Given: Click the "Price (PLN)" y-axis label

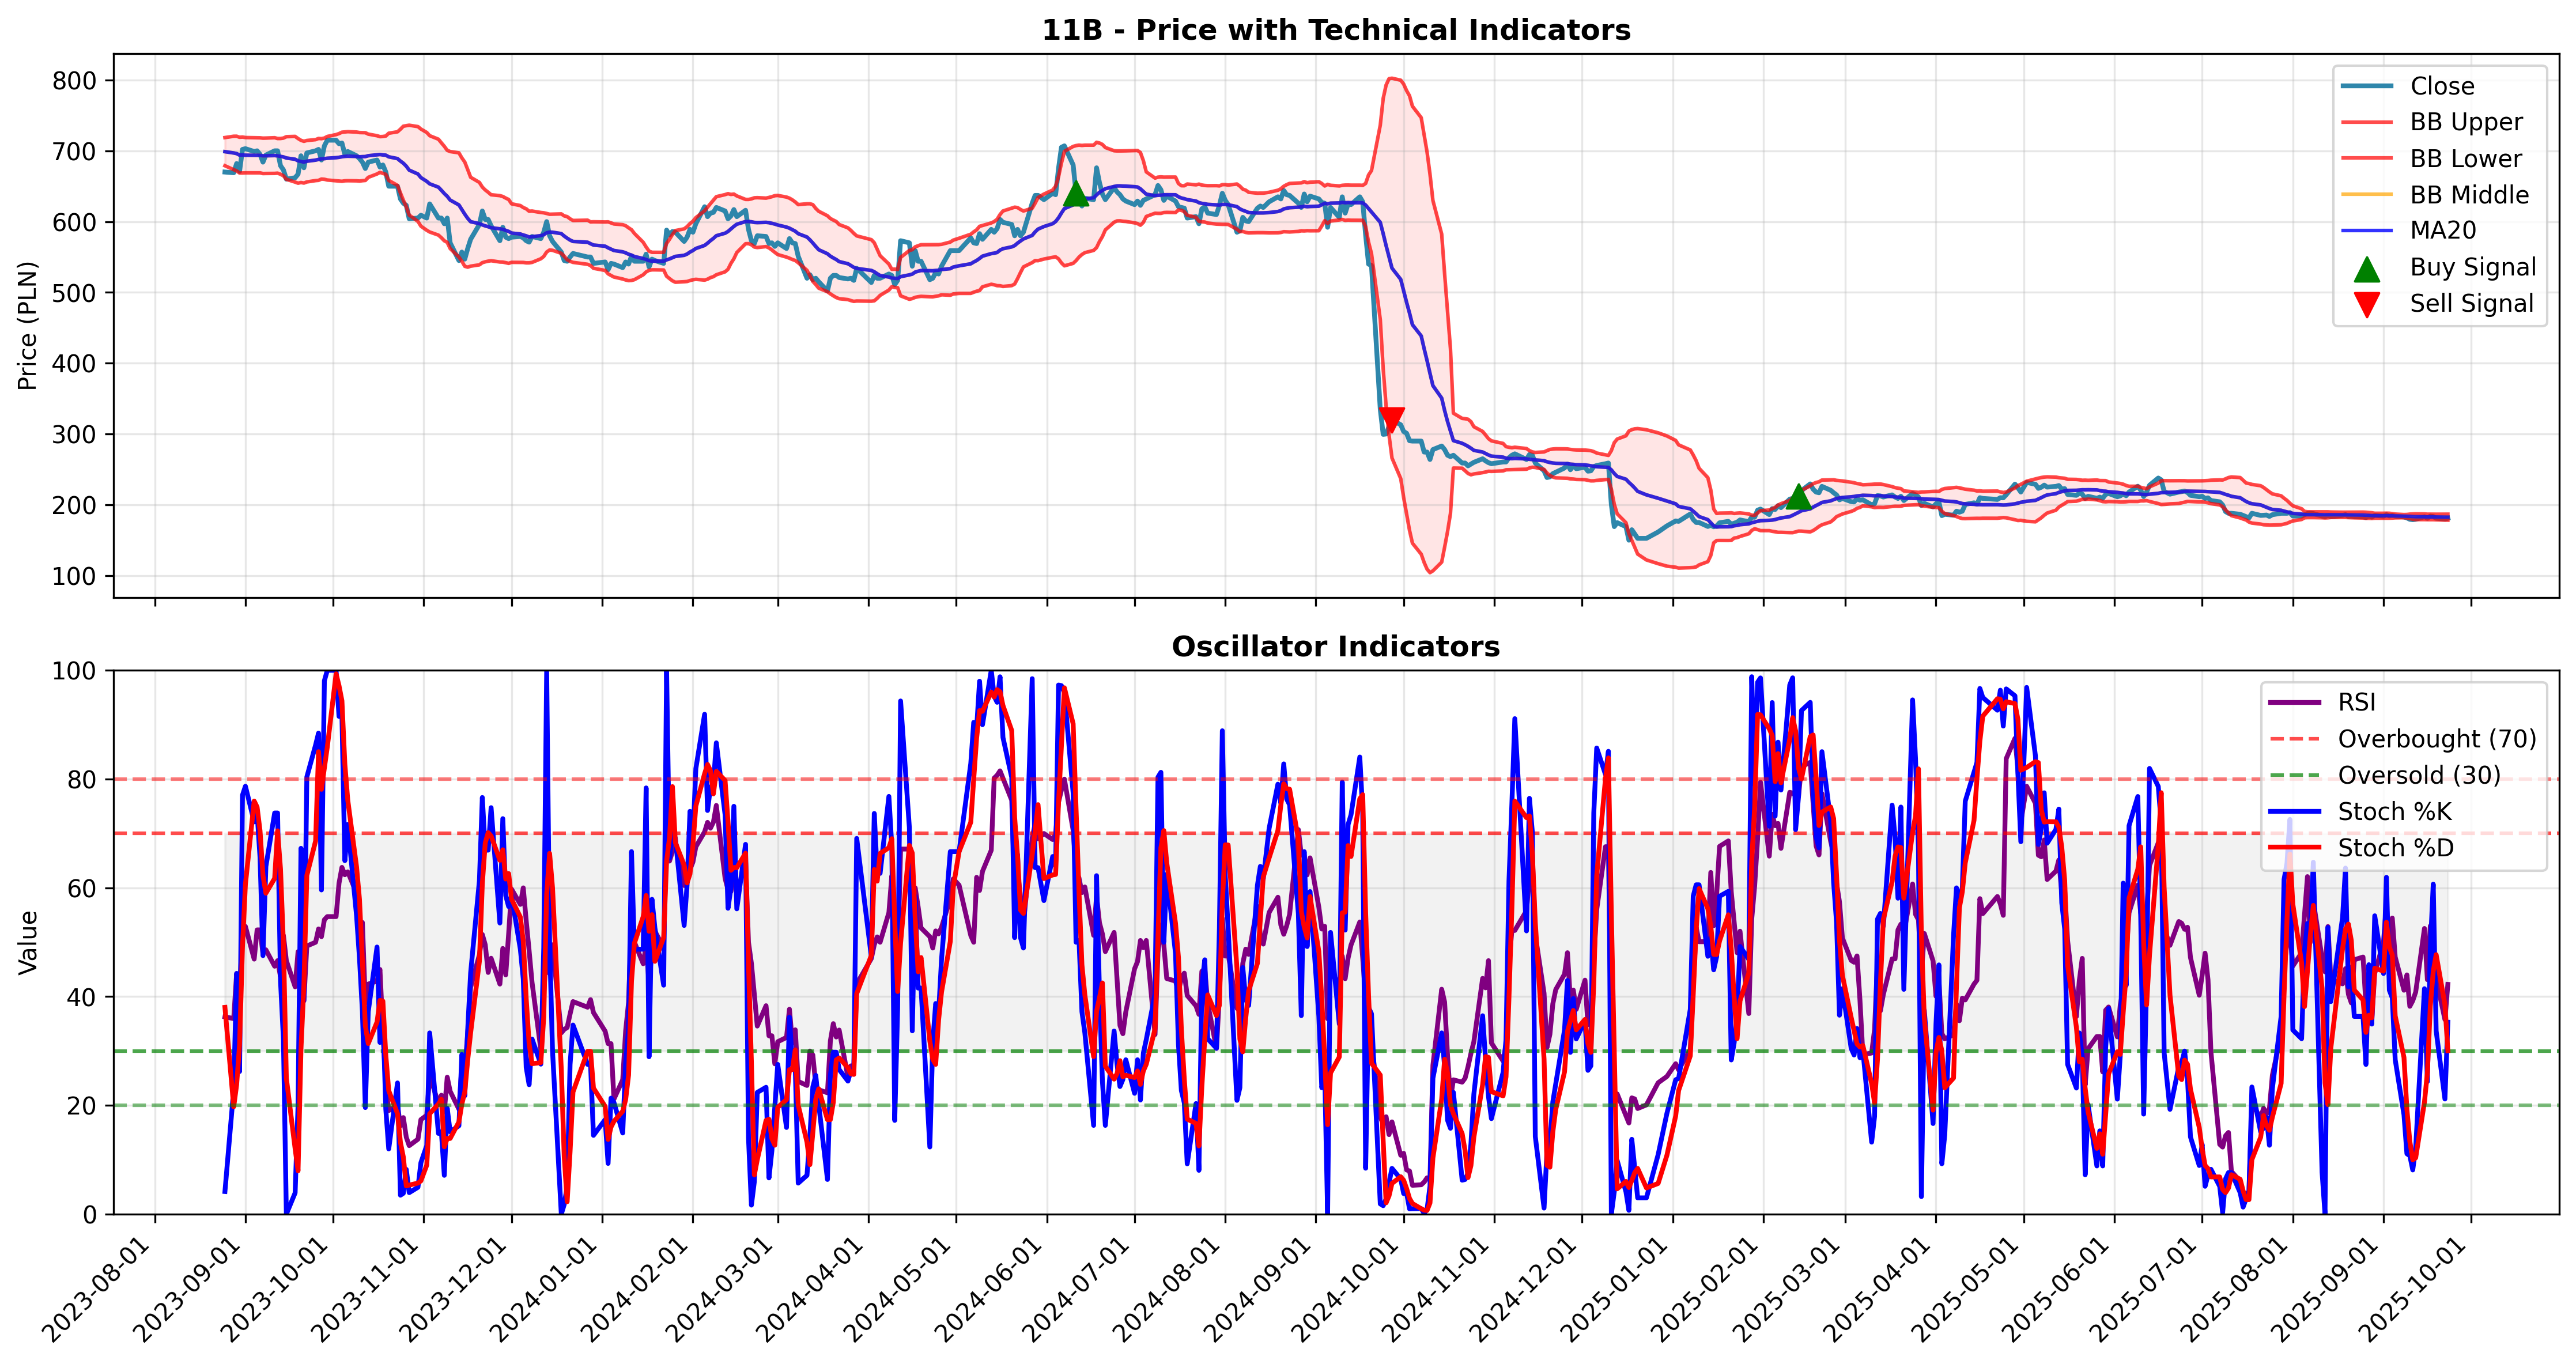Looking at the screenshot, I should 28,326.
